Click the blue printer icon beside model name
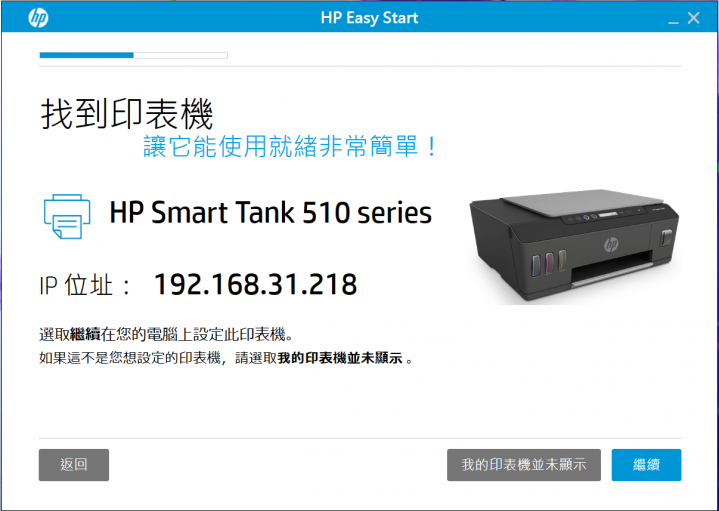 pyautogui.click(x=67, y=216)
